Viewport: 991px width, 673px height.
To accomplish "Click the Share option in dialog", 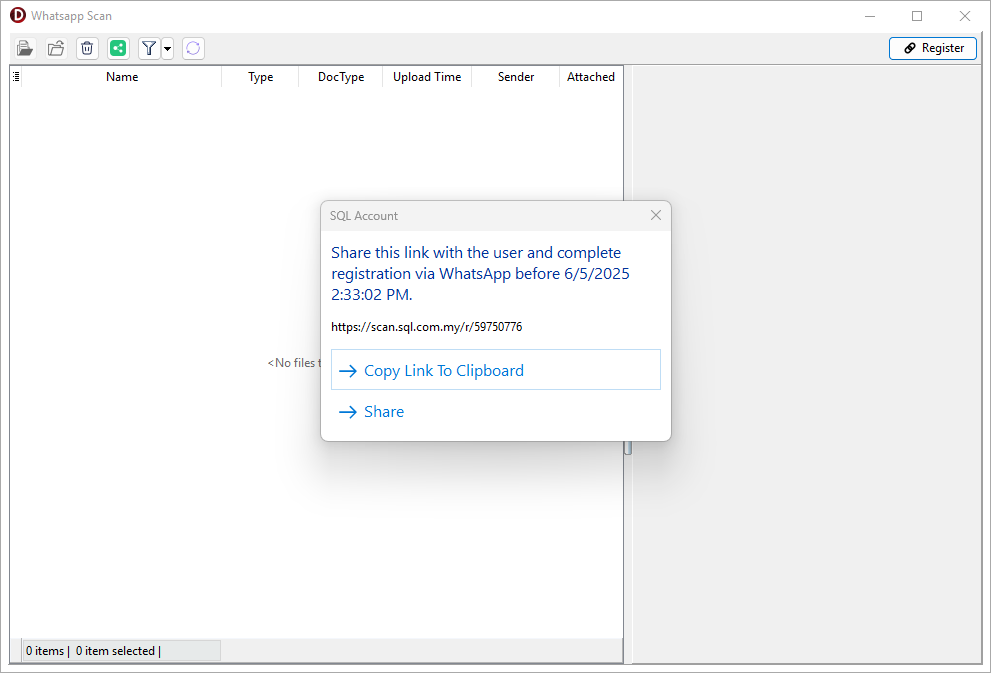I will (x=496, y=411).
